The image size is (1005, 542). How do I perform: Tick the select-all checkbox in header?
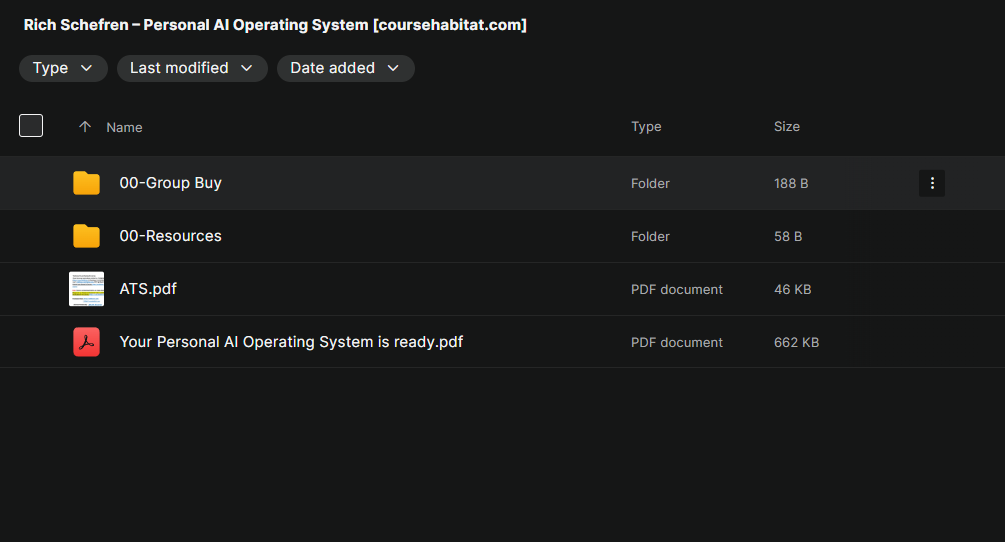(31, 126)
